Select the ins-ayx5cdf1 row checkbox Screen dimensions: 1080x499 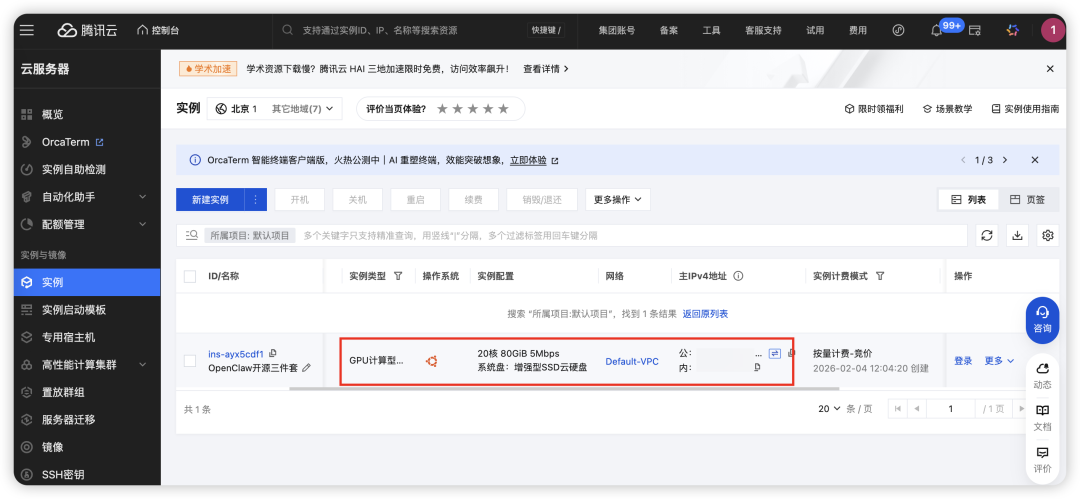coord(190,361)
